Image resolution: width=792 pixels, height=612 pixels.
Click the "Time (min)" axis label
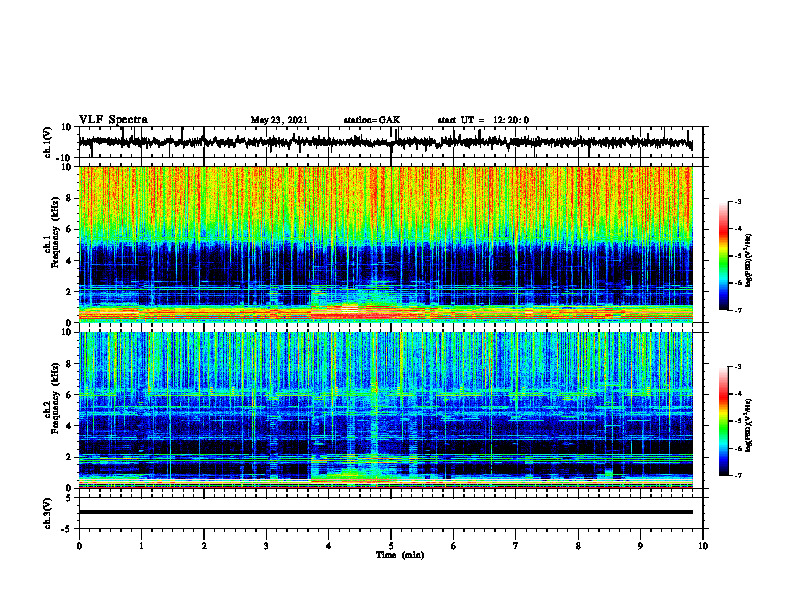[x=400, y=555]
